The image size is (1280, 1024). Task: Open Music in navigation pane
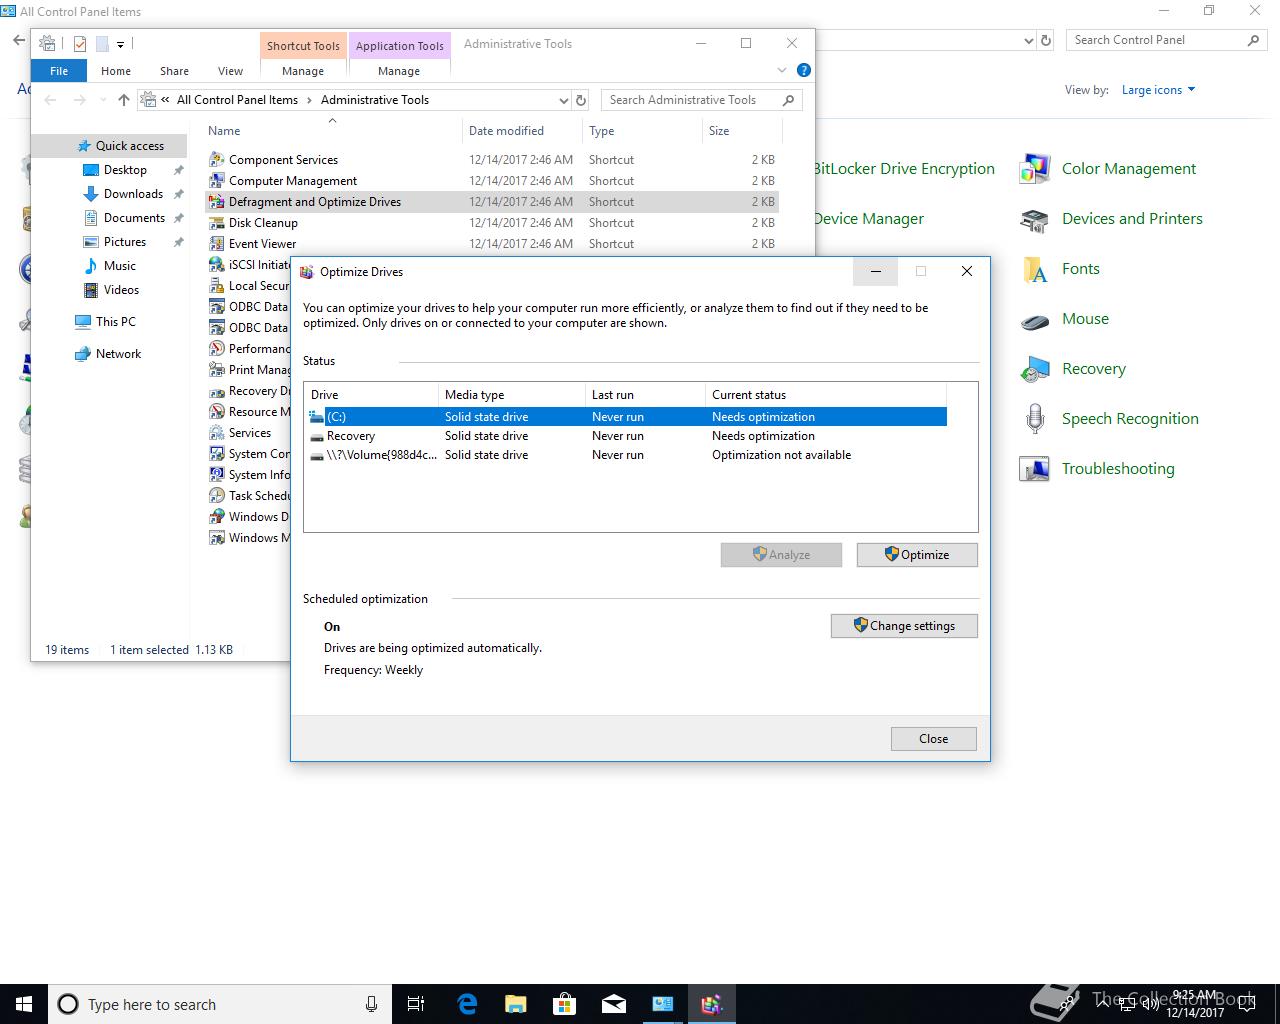119,266
